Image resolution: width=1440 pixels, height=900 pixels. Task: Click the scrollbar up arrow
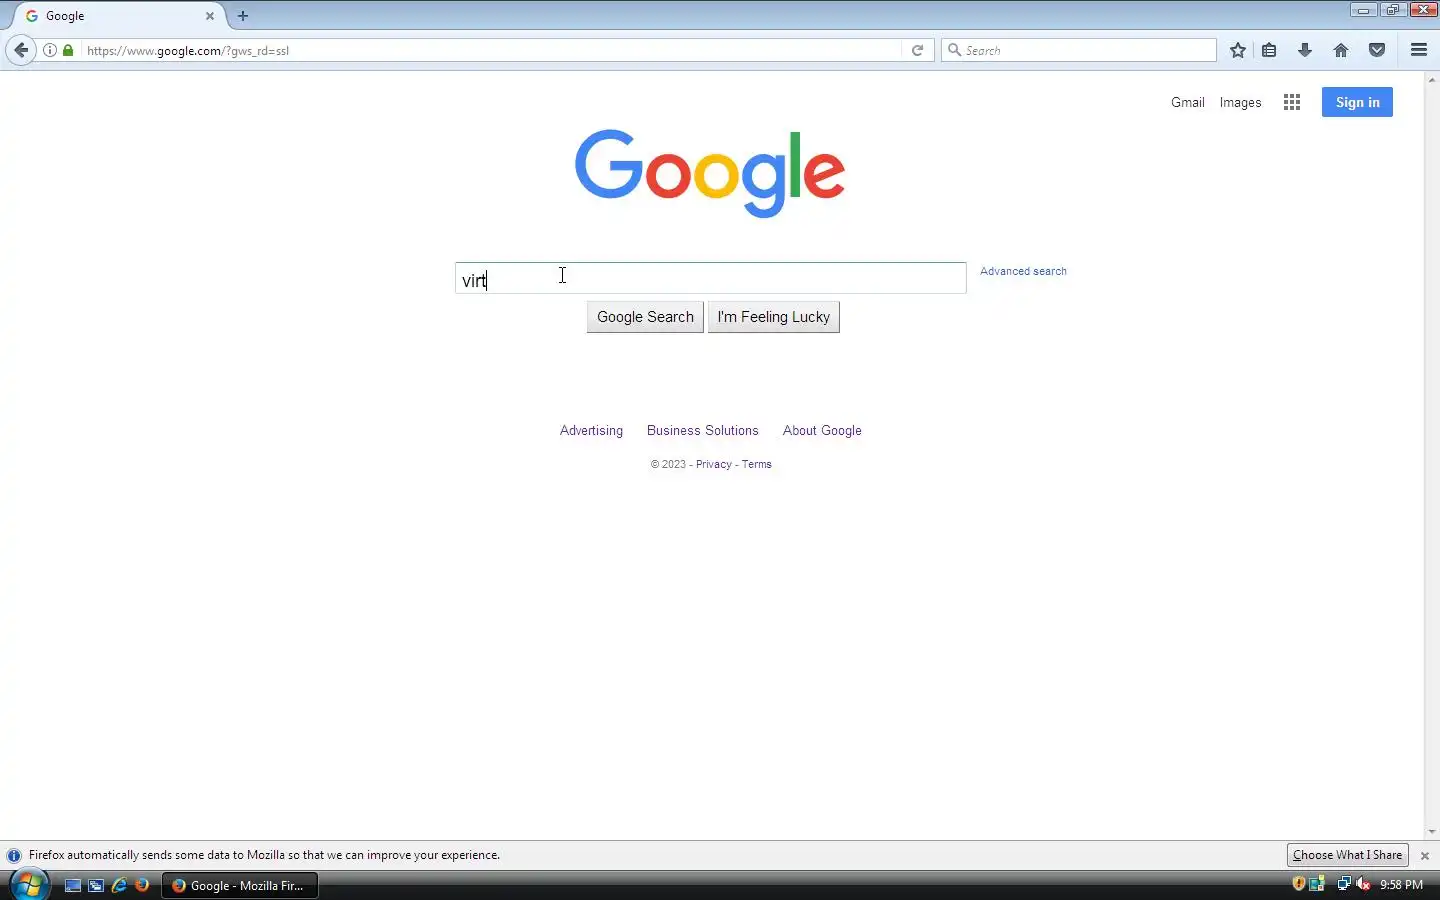[x=1432, y=79]
